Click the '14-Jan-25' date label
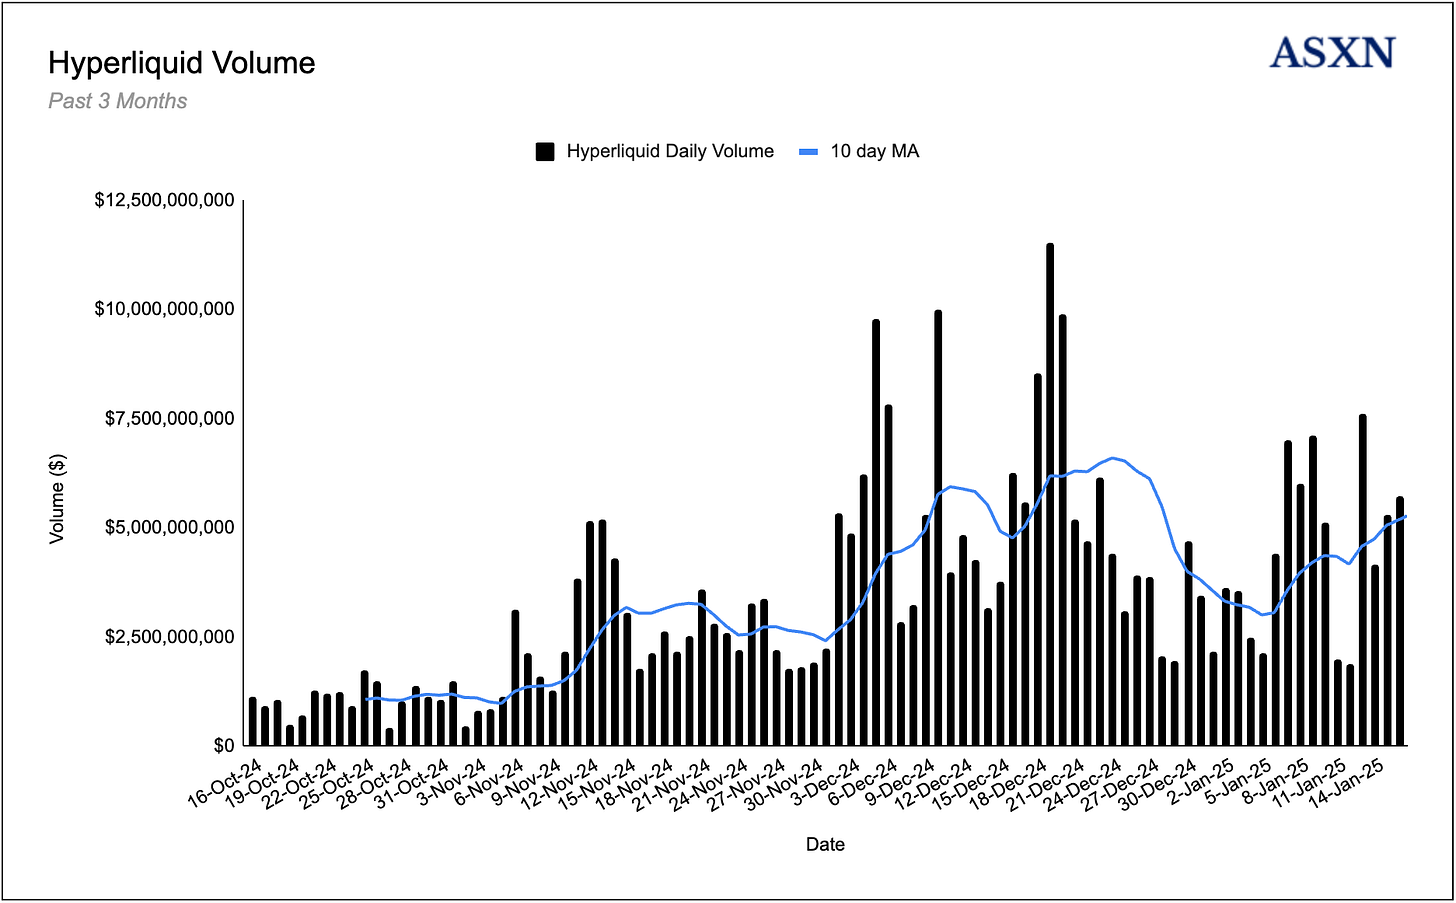Viewport: 1456px width, 903px height. (x=1345, y=783)
